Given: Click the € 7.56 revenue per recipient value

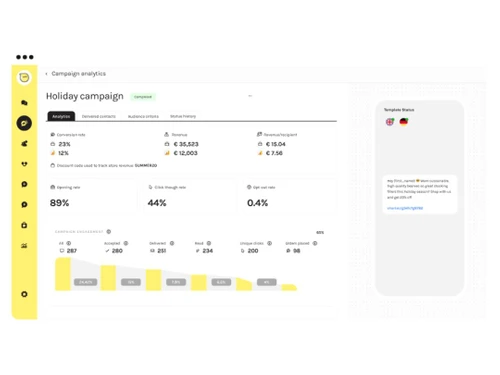Looking at the screenshot, I should point(274,153).
